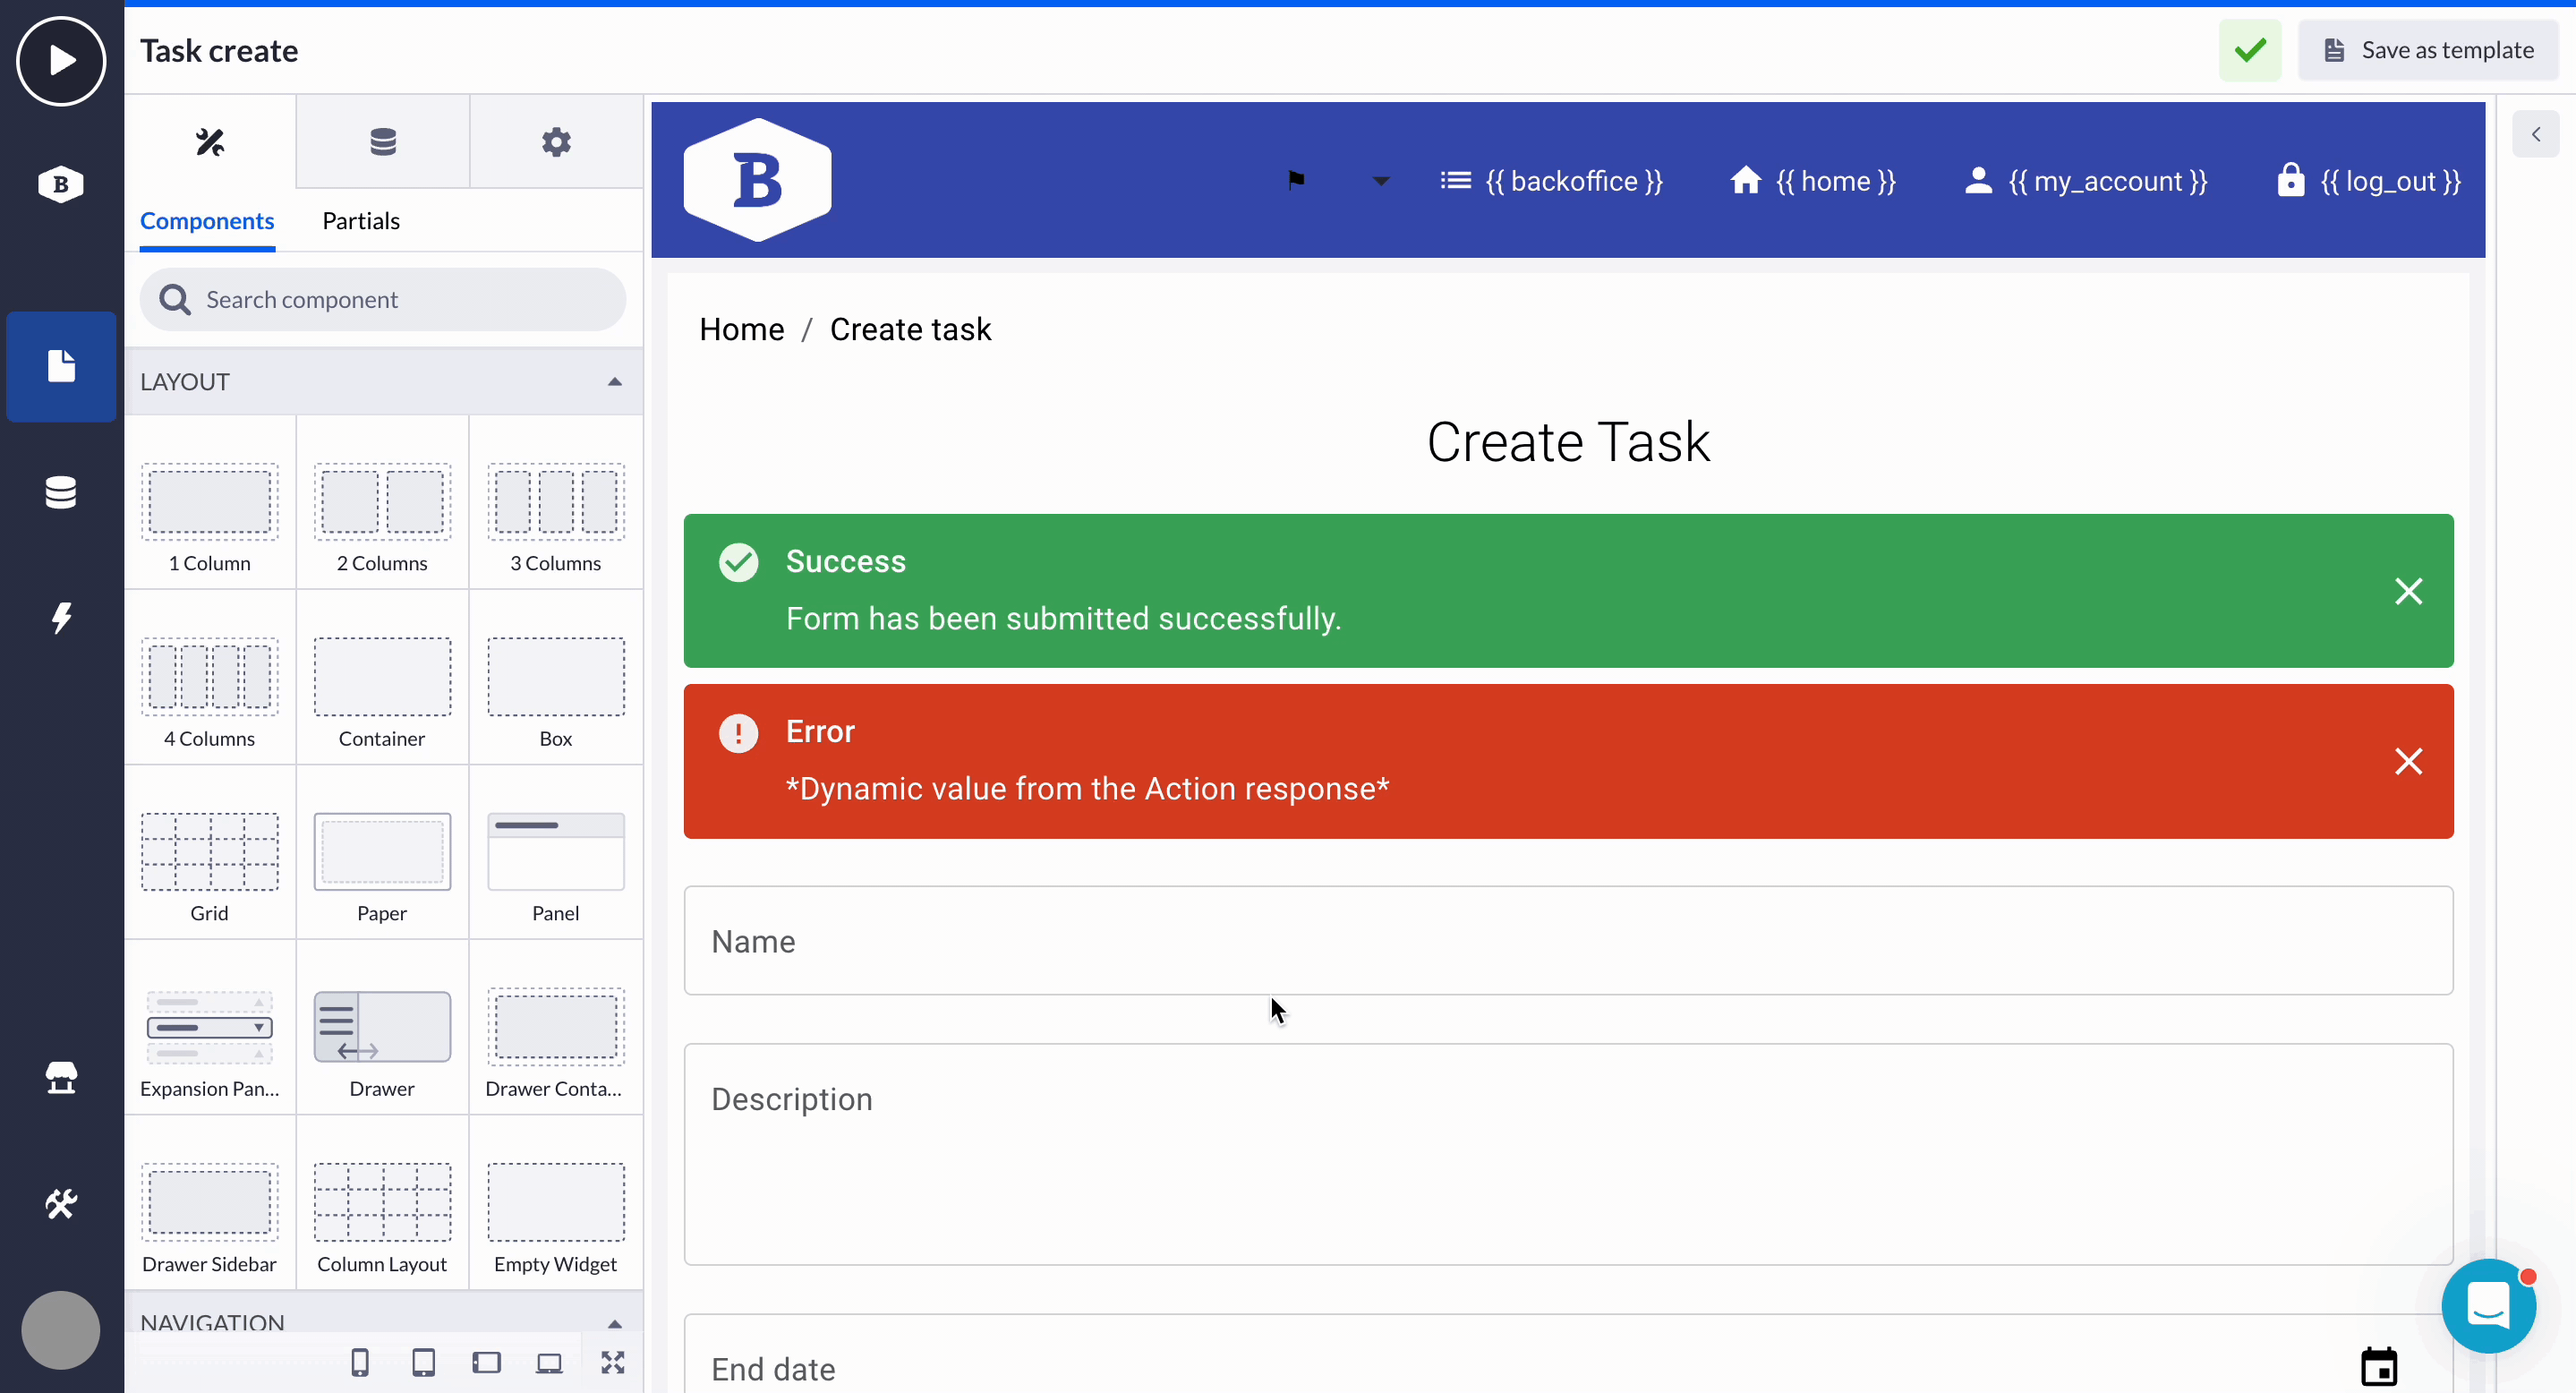Click the {{ backoffice }} menu link

1552,181
